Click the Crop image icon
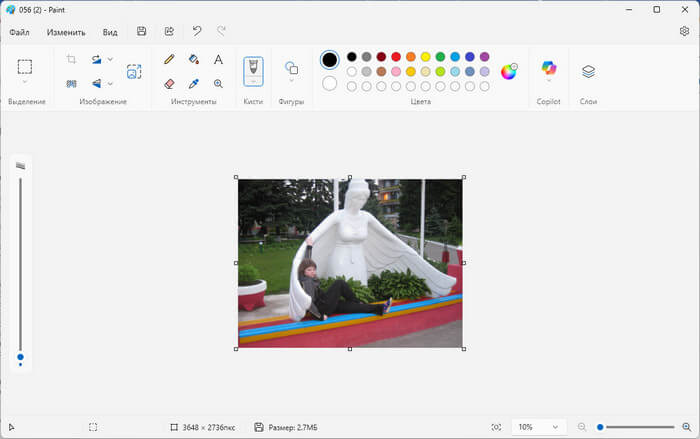 point(71,60)
